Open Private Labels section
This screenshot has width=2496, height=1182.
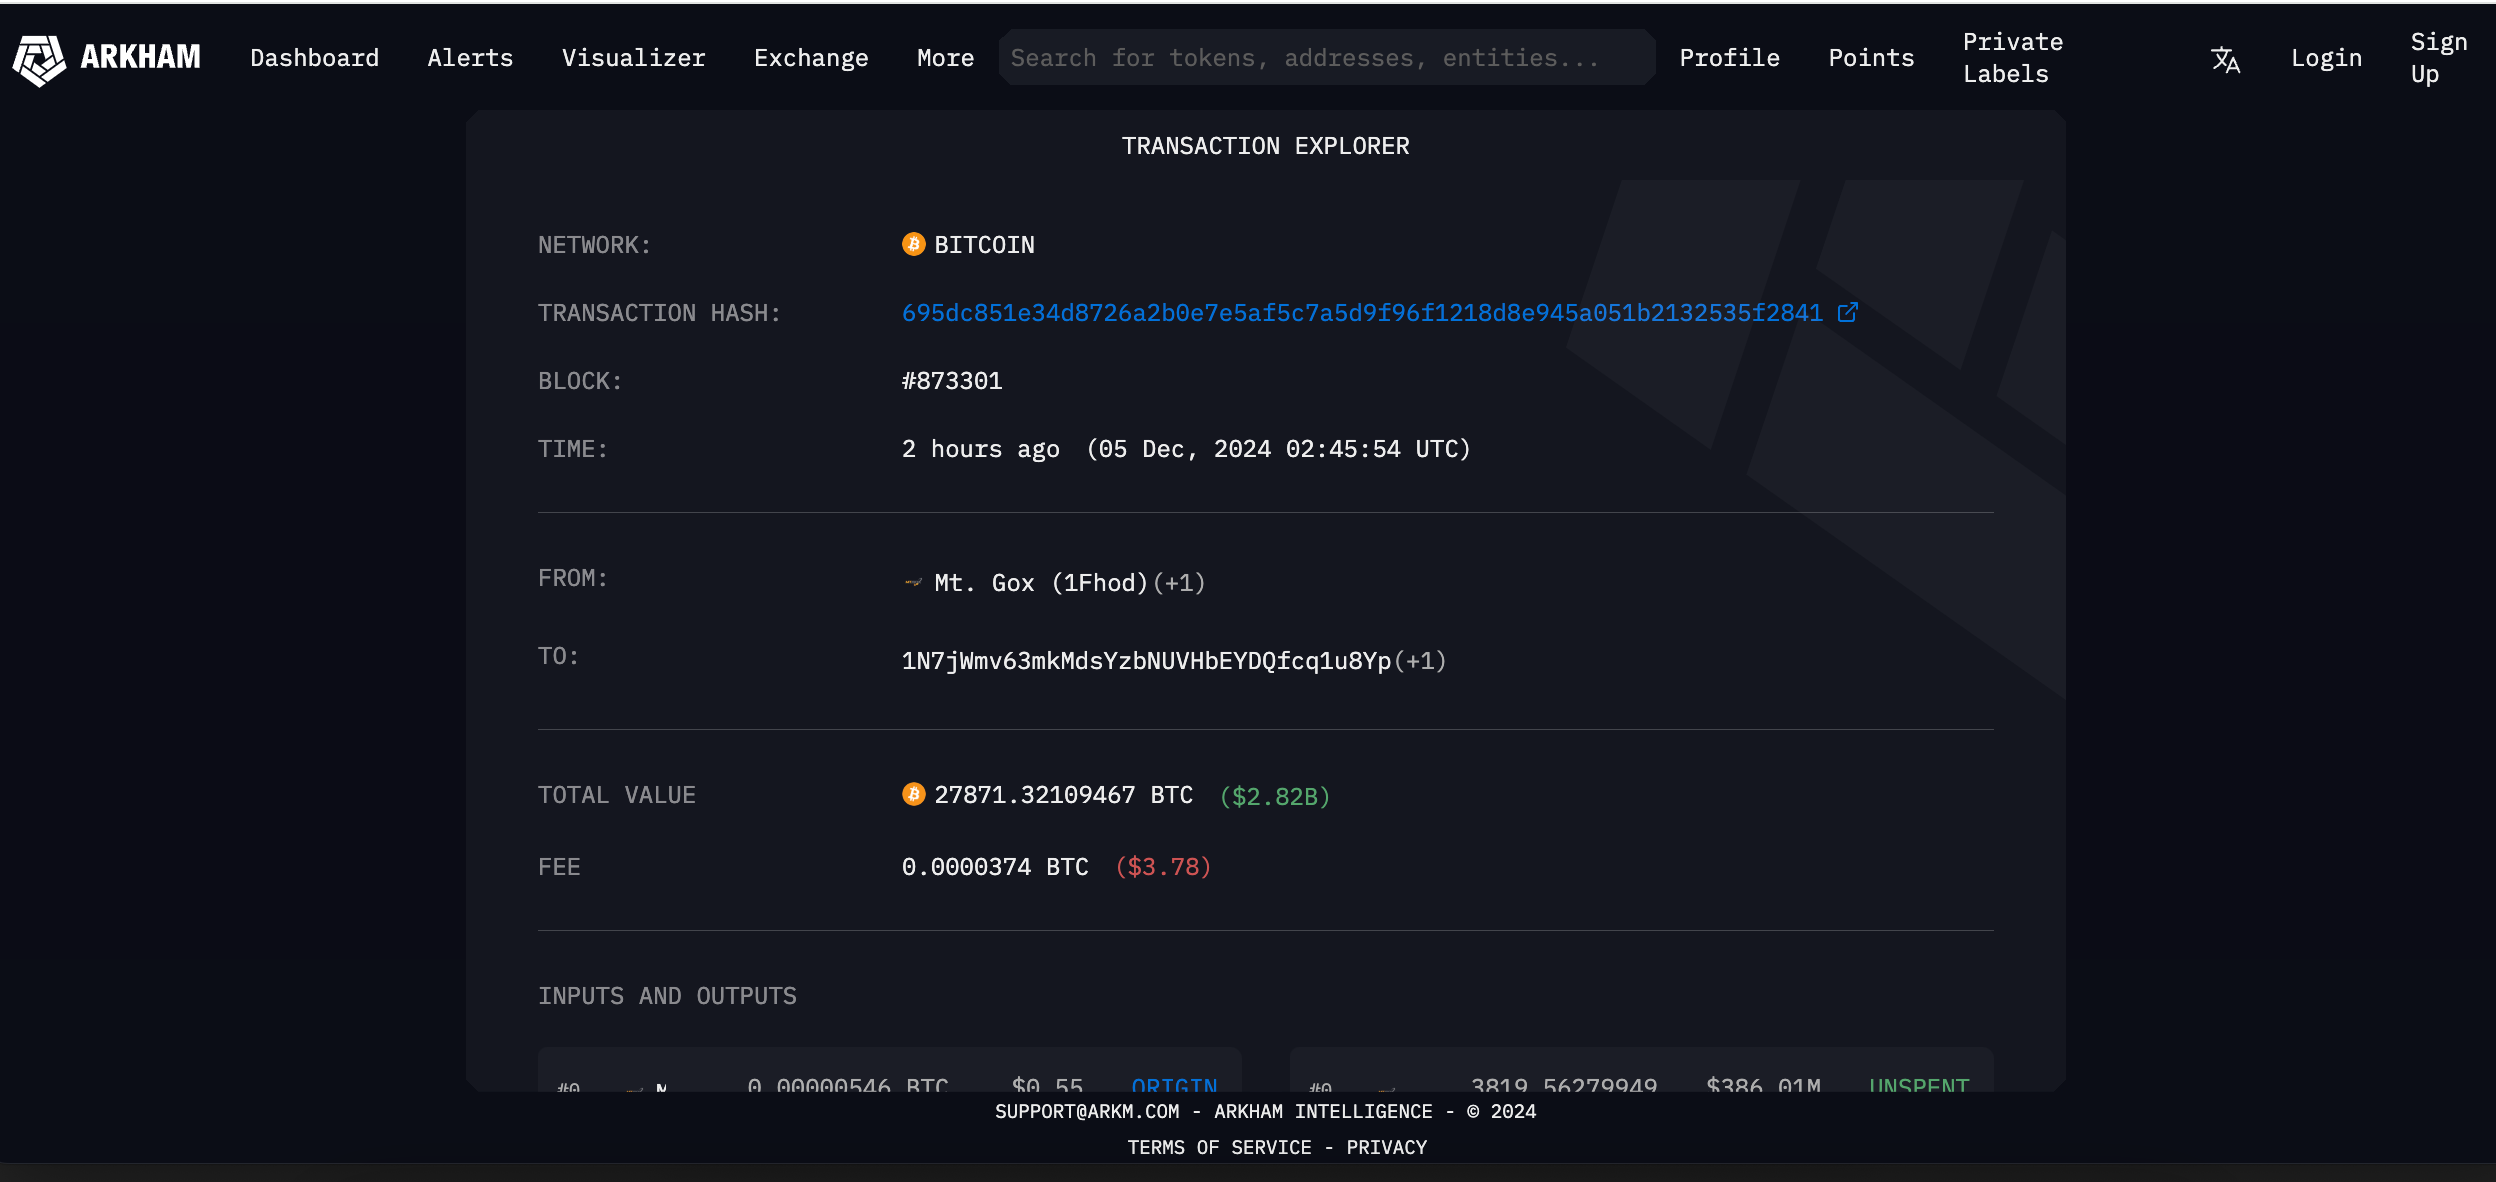click(x=2012, y=58)
